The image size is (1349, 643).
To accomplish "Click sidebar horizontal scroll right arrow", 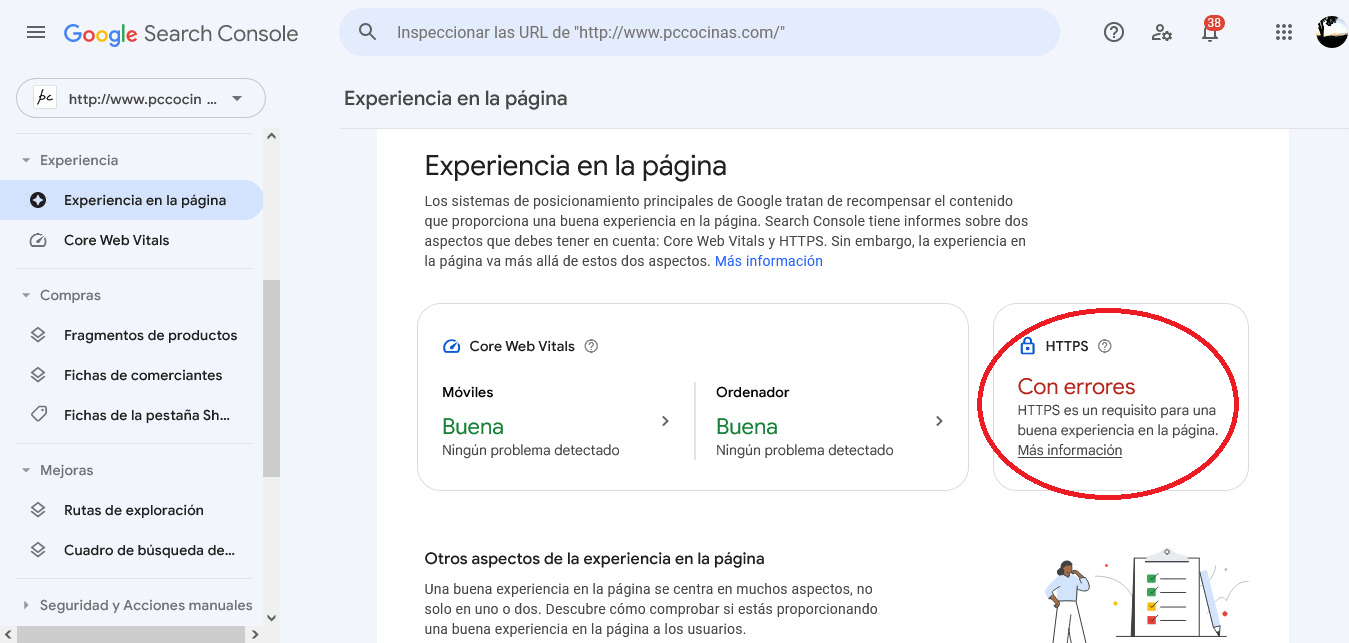I will coord(255,634).
